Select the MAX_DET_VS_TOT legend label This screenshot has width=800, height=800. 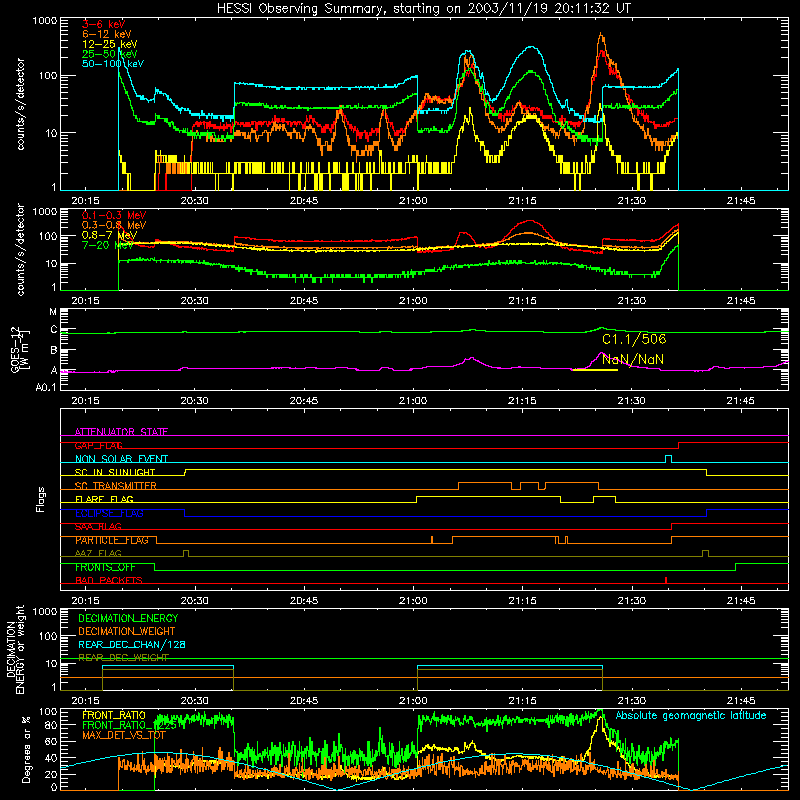pos(124,735)
